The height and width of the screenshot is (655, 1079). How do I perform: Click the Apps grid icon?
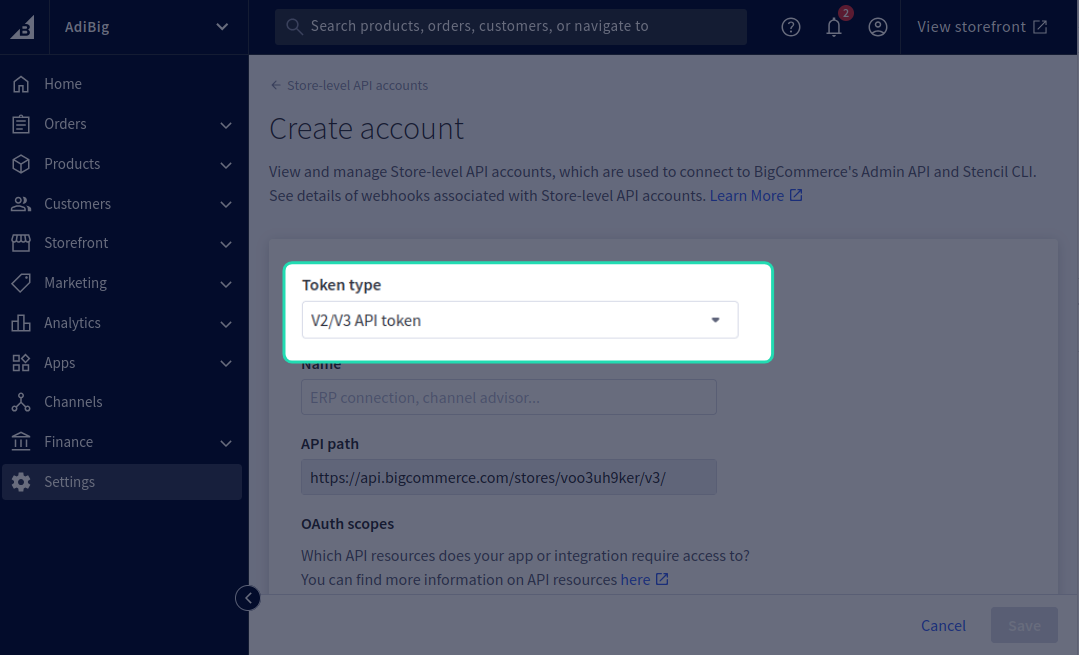point(21,363)
